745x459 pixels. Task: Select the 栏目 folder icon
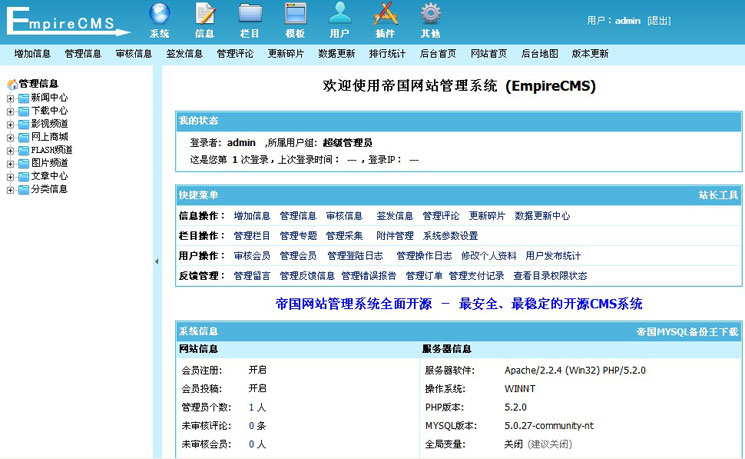250,14
